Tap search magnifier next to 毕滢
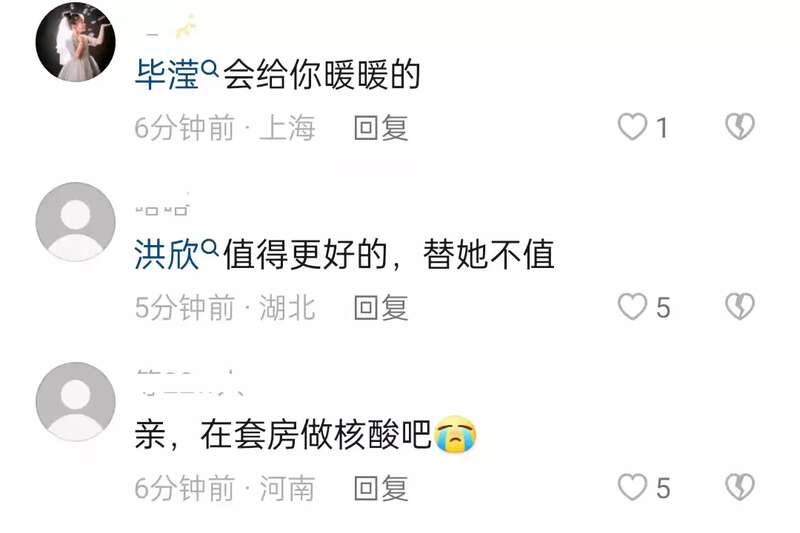Image resolution: width=800 pixels, height=533 pixels. coord(210,68)
